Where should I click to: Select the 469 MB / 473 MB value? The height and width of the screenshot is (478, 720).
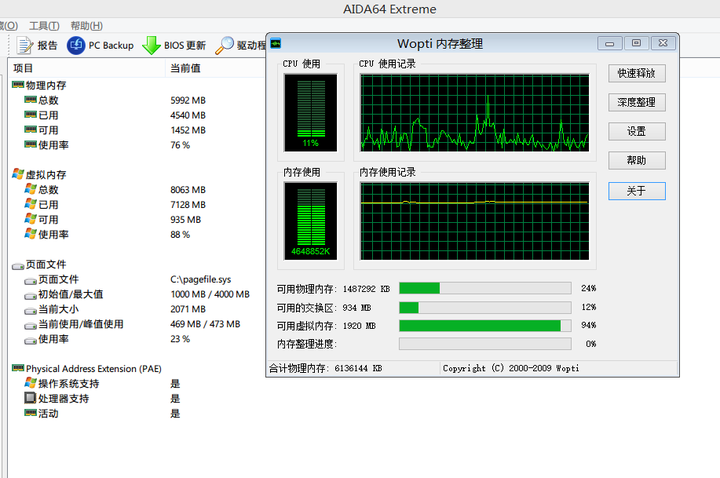205,324
